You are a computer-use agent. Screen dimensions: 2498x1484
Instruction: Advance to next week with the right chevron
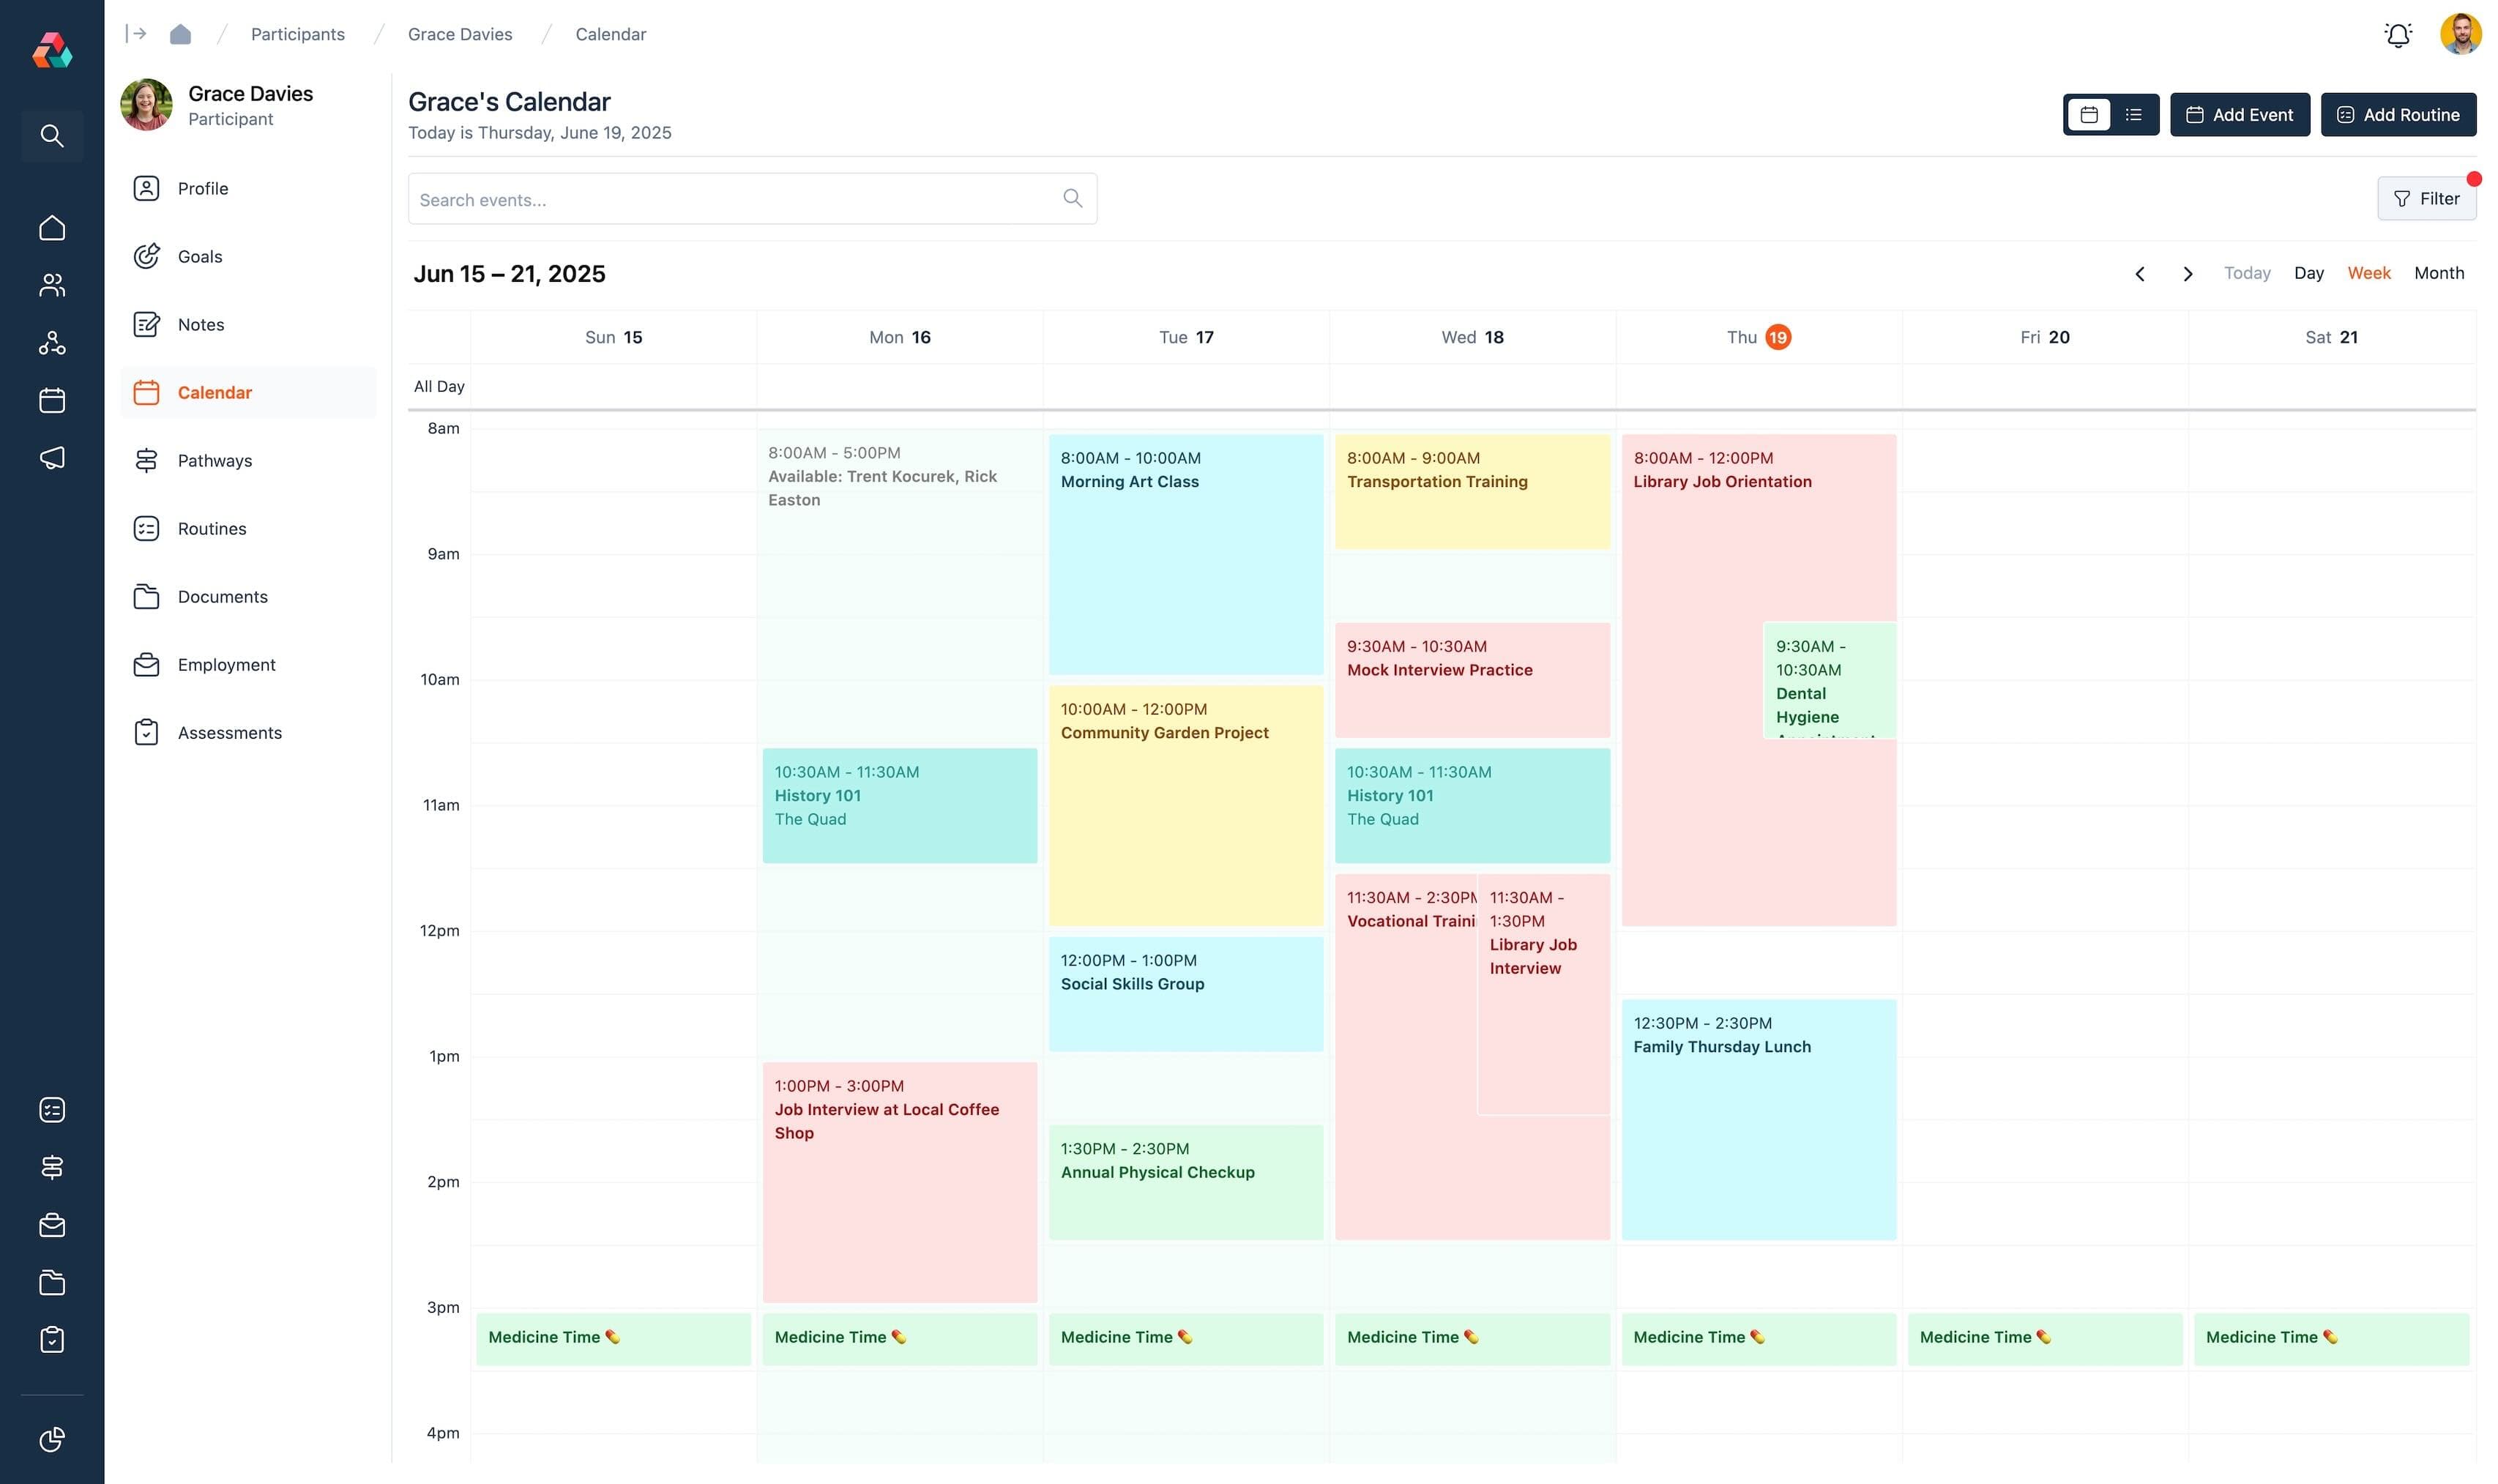[x=2187, y=273]
